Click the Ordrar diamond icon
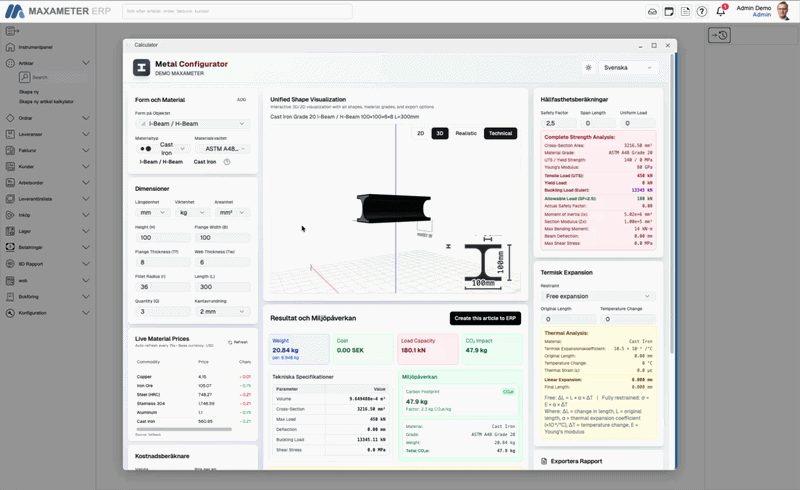The height and width of the screenshot is (490, 800). tap(10, 118)
